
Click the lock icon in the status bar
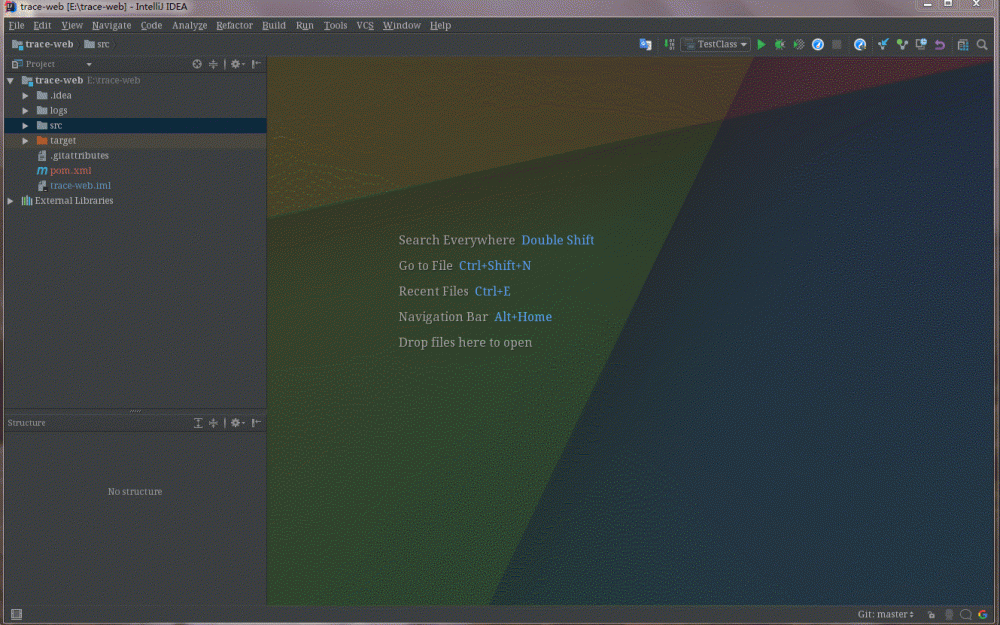pyautogui.click(x=930, y=614)
